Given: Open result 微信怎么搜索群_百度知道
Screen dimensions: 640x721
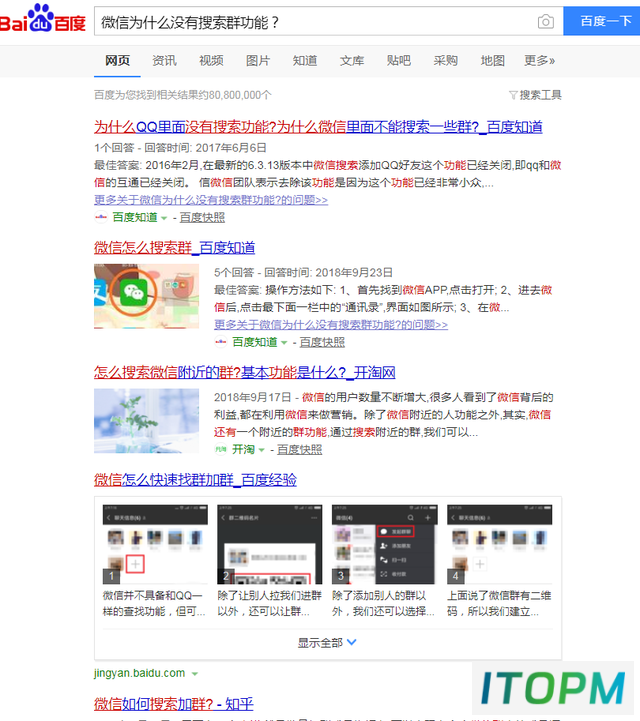Looking at the screenshot, I should tap(174, 248).
